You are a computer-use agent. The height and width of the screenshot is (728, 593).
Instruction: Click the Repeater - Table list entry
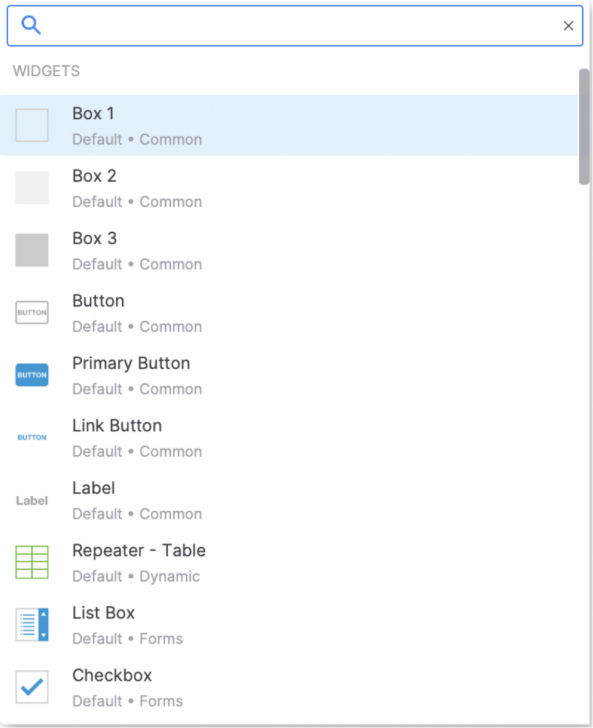289,562
